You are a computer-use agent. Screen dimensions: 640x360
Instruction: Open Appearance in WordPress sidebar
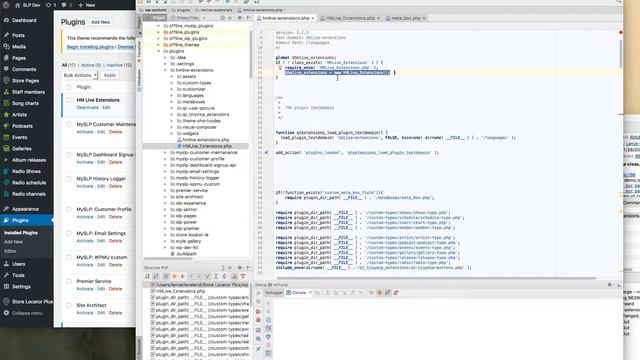pos(25,209)
